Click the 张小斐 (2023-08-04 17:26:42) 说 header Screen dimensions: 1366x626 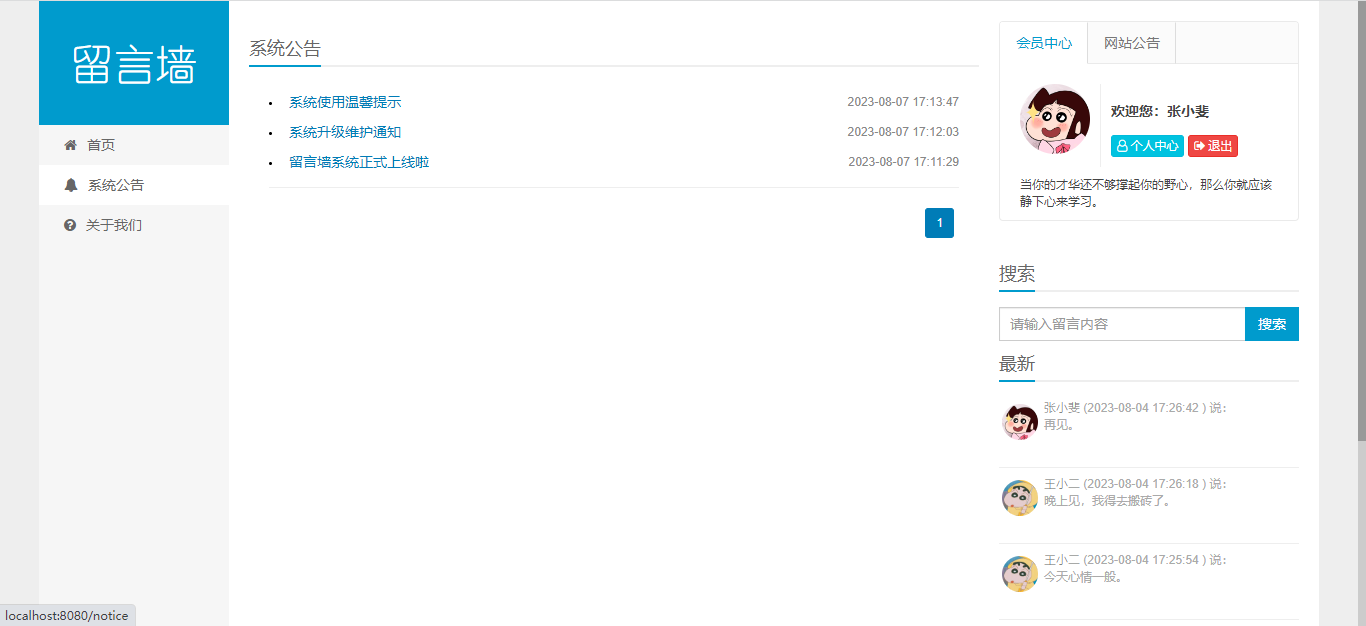coord(1135,408)
